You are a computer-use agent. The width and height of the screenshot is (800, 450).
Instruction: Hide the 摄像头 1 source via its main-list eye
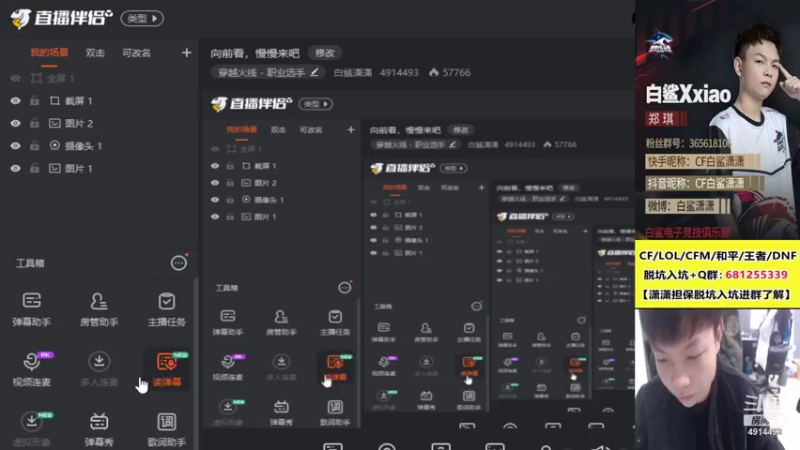click(x=15, y=146)
